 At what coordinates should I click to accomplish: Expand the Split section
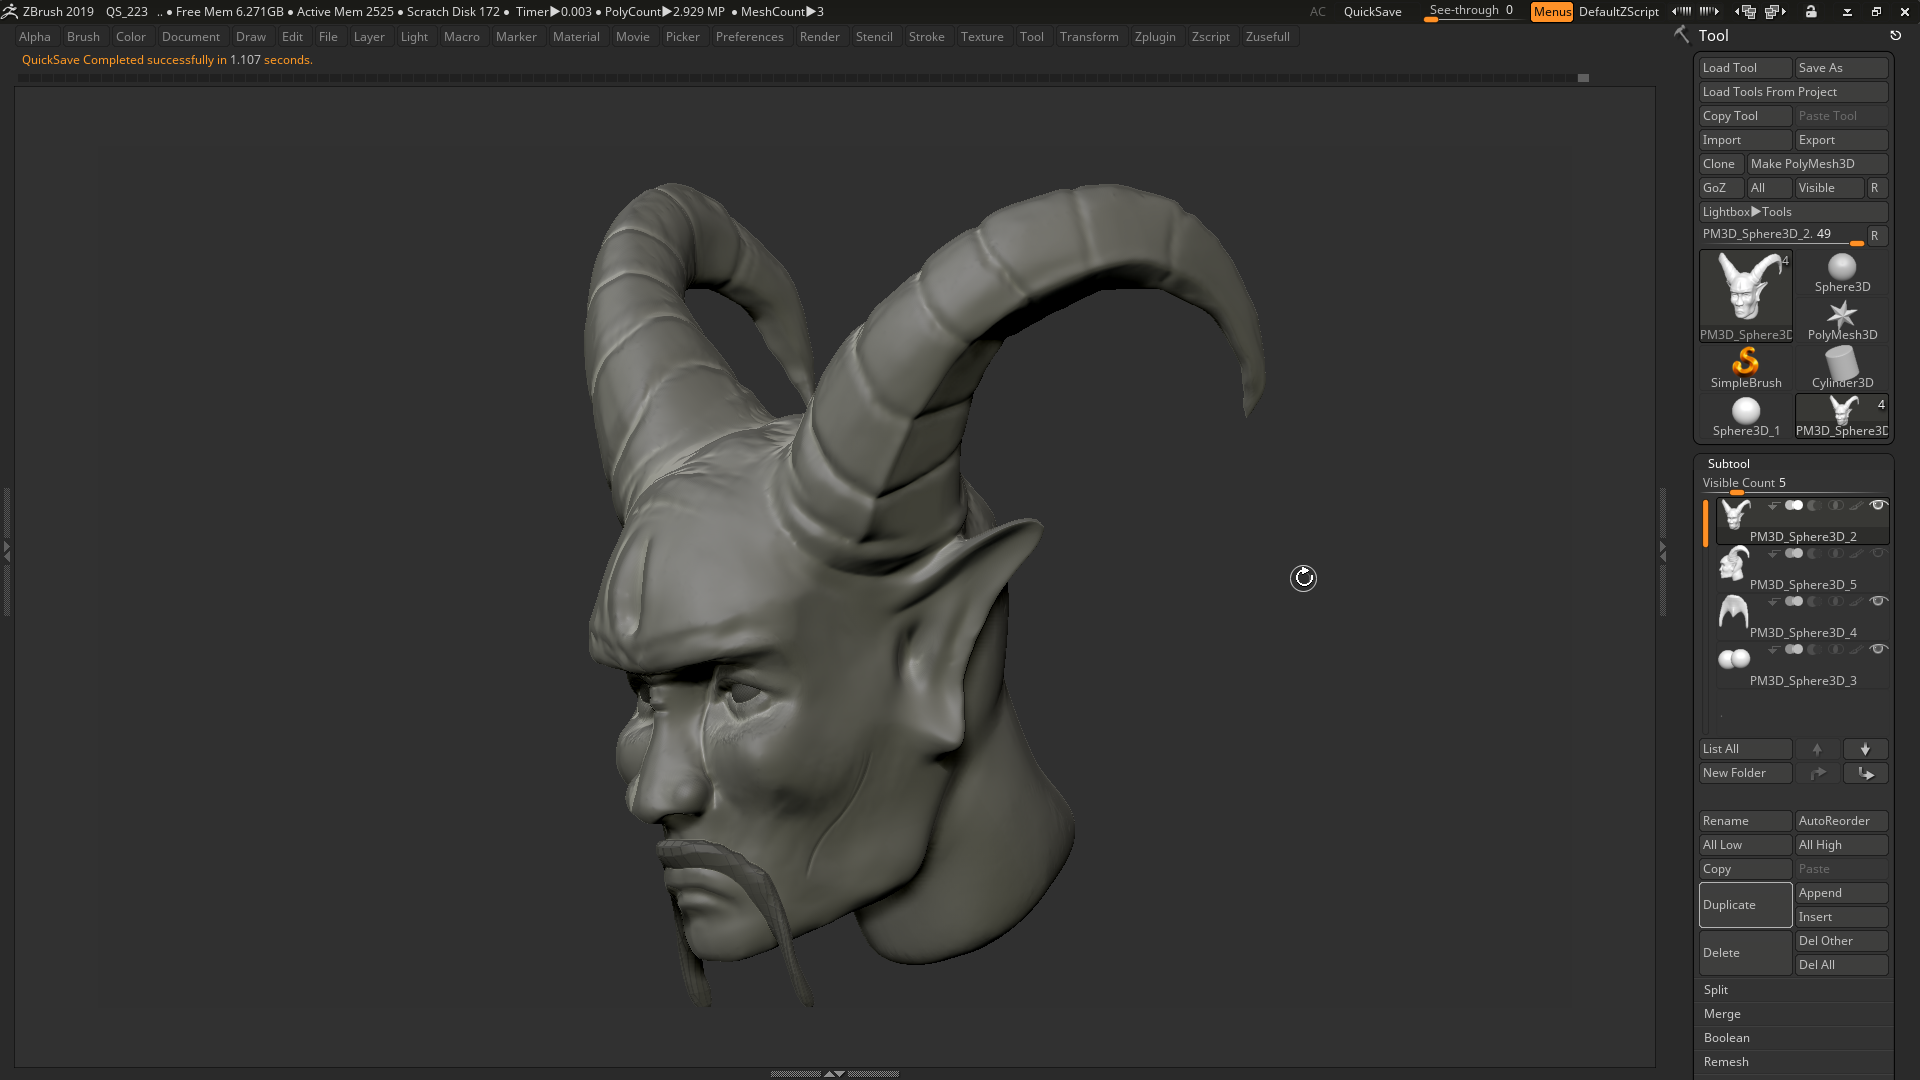[1716, 990]
